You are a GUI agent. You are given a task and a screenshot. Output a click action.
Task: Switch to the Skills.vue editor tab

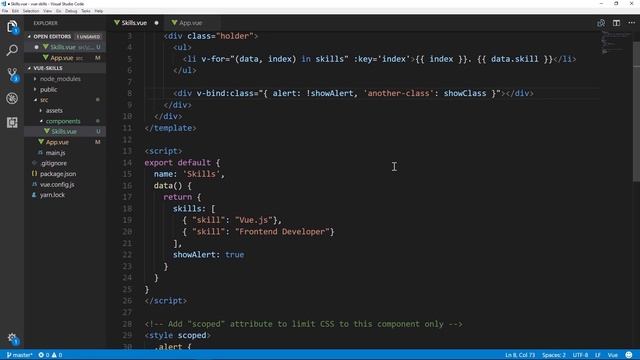point(133,23)
